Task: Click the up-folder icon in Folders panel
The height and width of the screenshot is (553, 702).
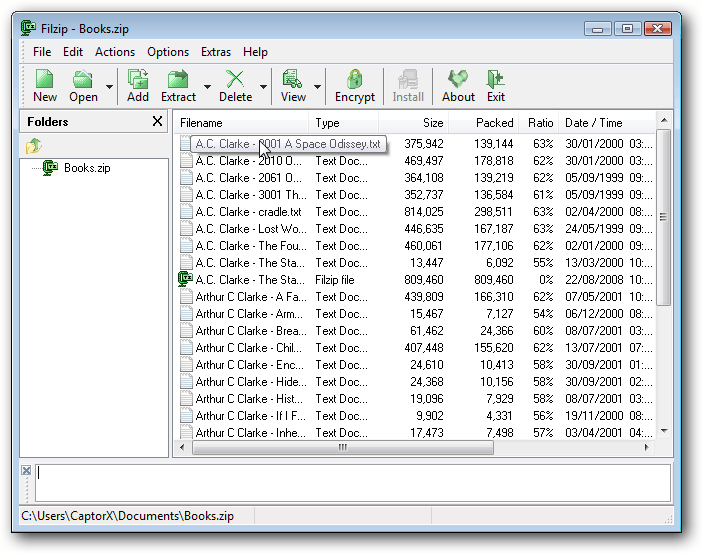Action: 34,146
